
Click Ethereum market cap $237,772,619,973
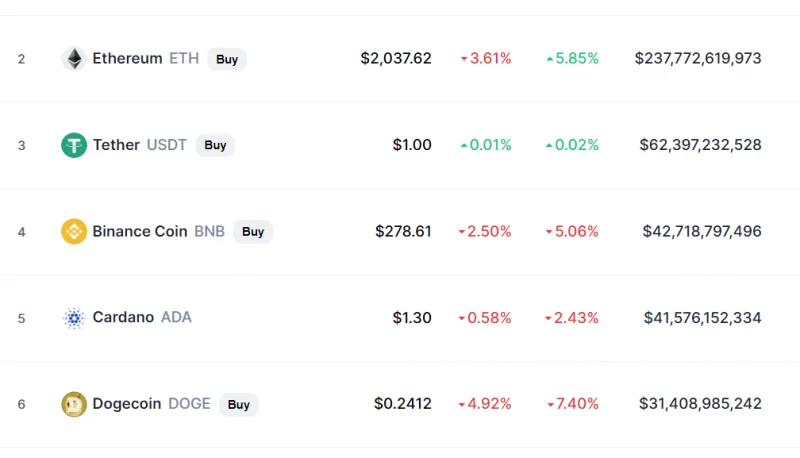click(698, 59)
